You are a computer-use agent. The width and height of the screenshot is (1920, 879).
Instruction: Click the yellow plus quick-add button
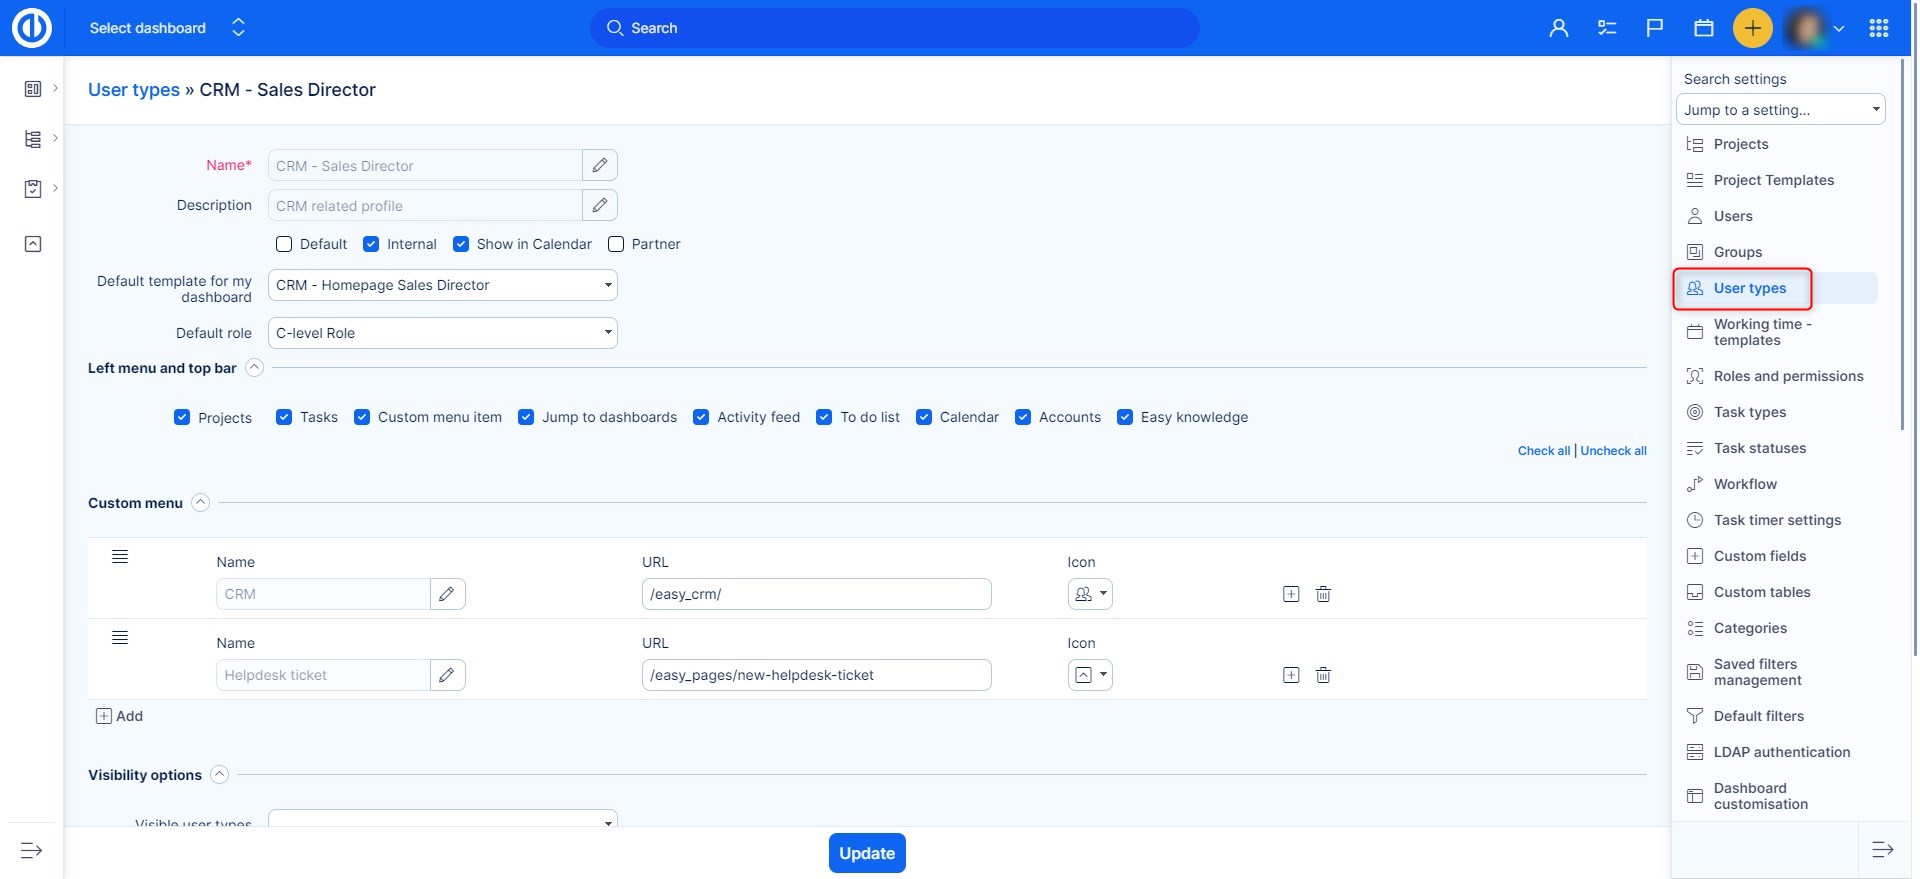point(1752,28)
